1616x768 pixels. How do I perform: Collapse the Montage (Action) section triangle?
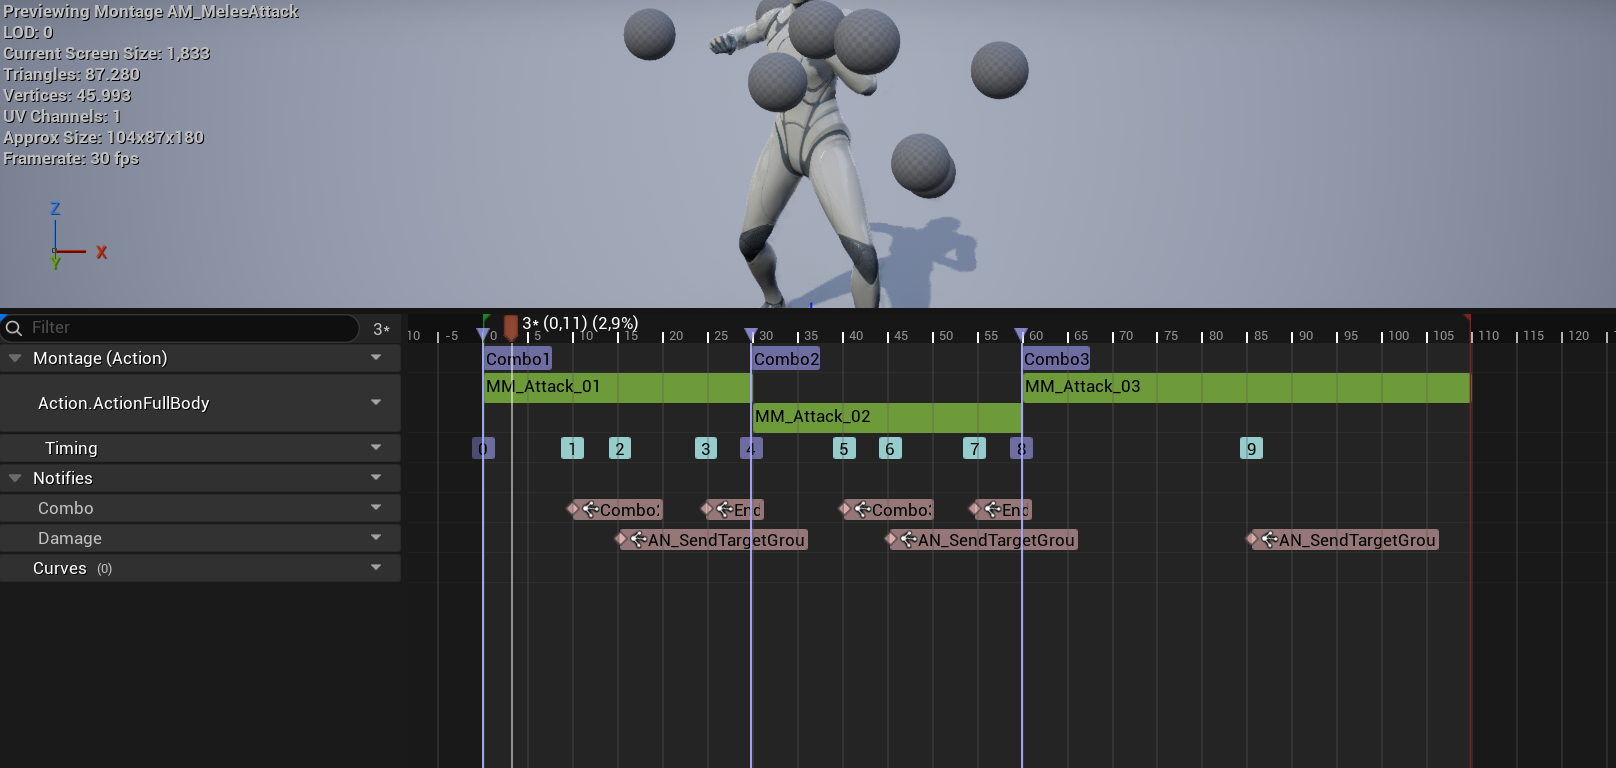coord(15,358)
